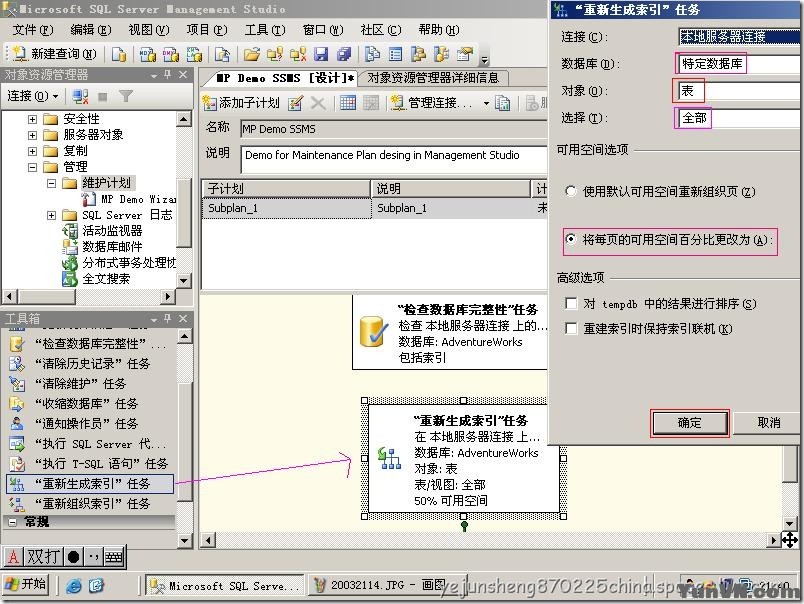Open the 数据库 combo showing 特定数据库
Screen dimensions: 804x604
[x=738, y=64]
